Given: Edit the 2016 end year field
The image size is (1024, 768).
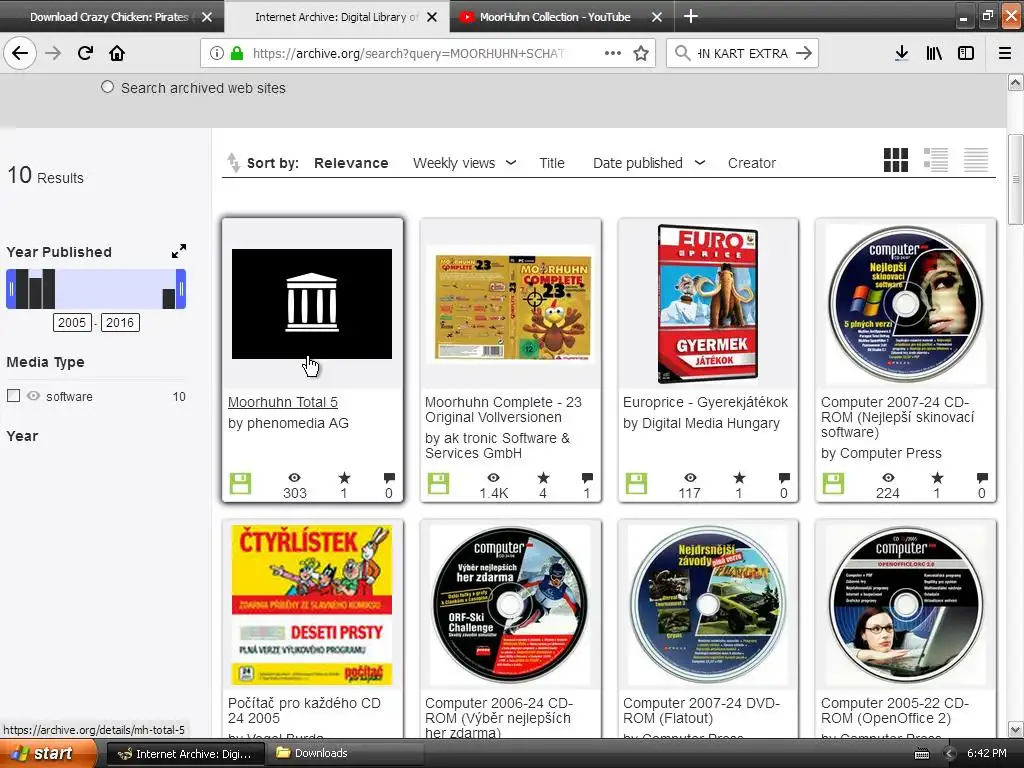Looking at the screenshot, I should pos(120,323).
